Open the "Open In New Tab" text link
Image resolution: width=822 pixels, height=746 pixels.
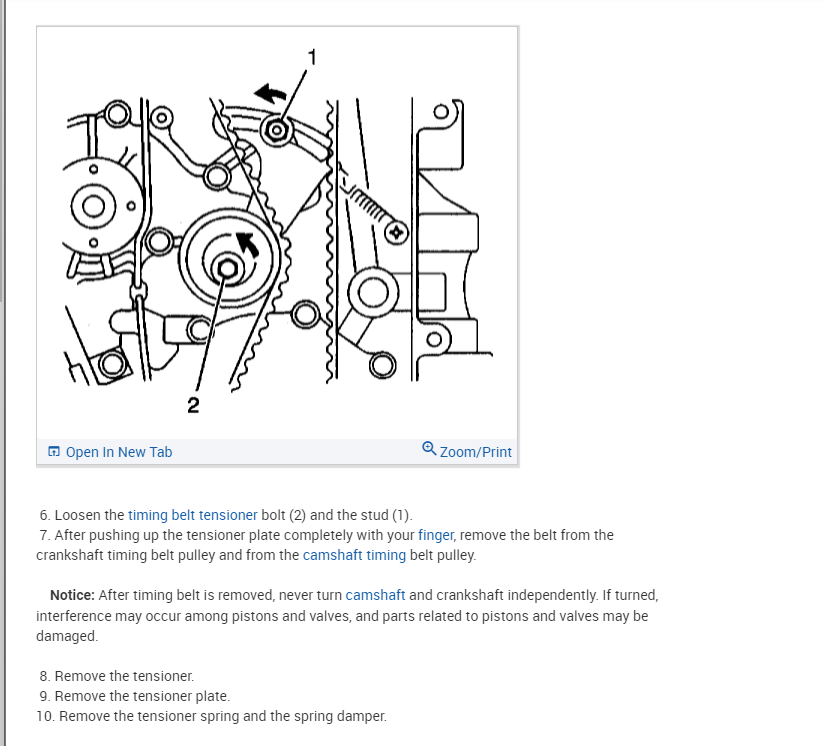[x=118, y=452]
